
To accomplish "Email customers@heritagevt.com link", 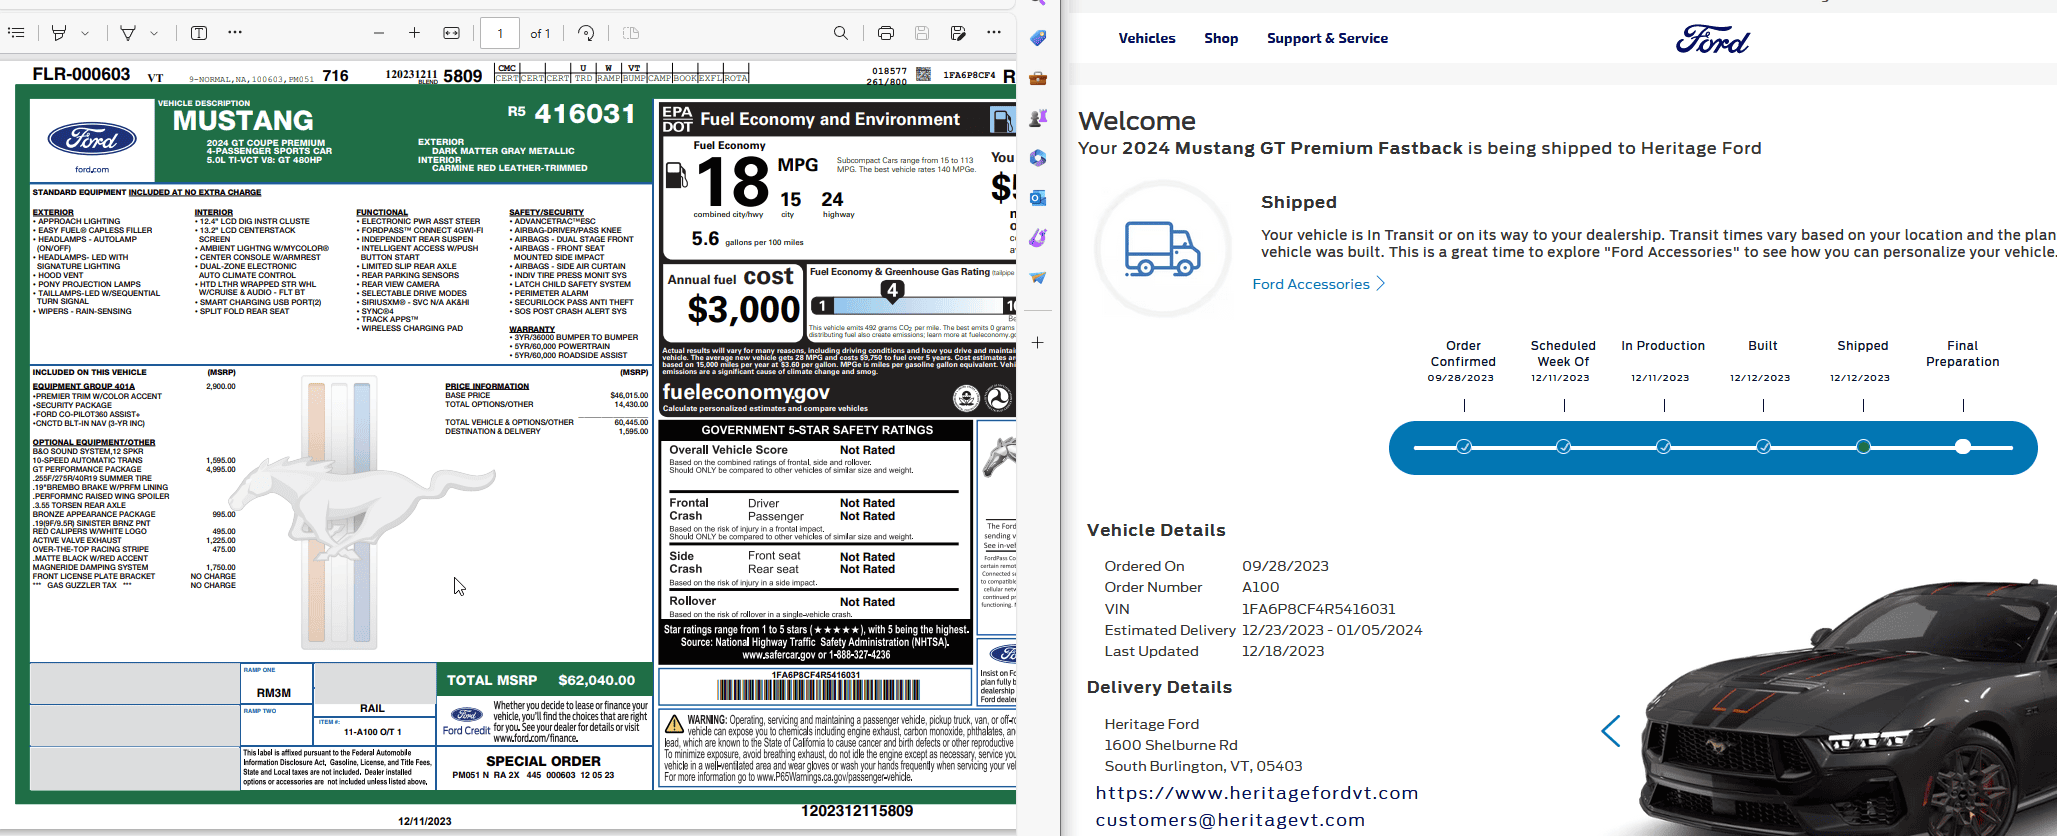I will tap(1230, 820).
